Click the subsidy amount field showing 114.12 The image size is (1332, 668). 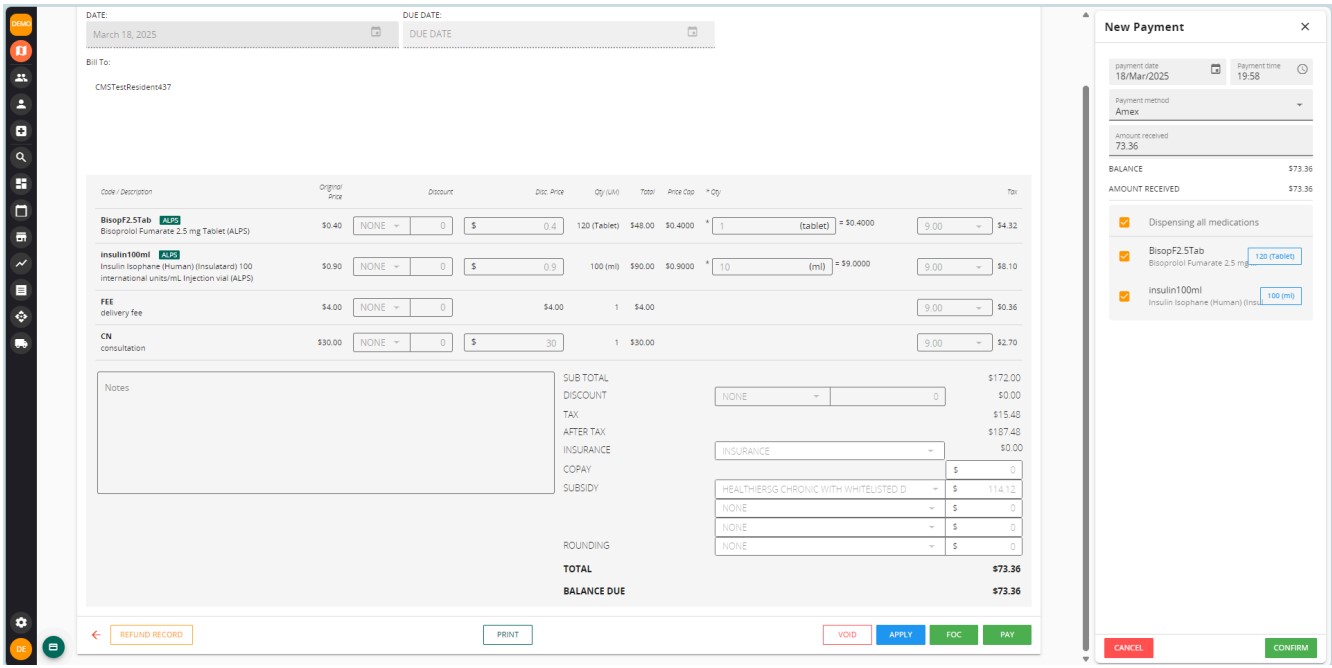984,489
